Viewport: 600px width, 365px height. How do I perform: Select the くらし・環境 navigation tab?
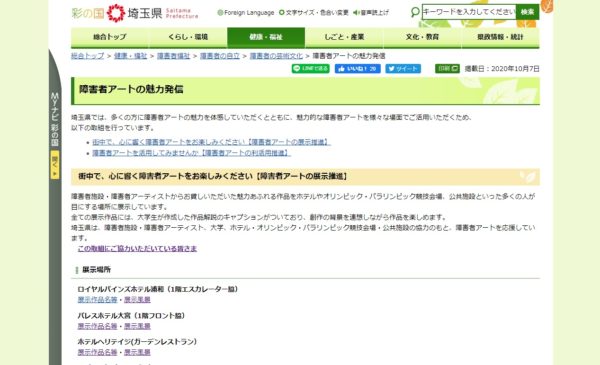click(188, 37)
